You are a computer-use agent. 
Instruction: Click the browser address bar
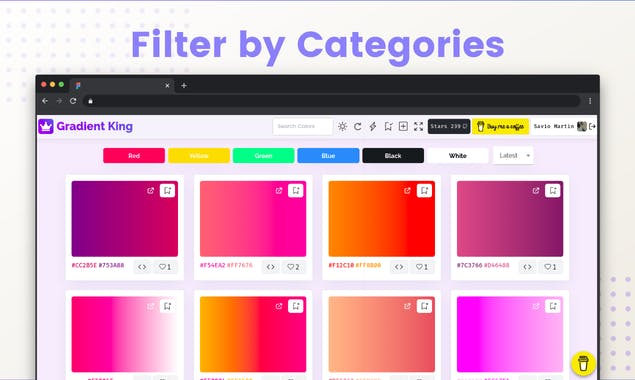pos(331,101)
